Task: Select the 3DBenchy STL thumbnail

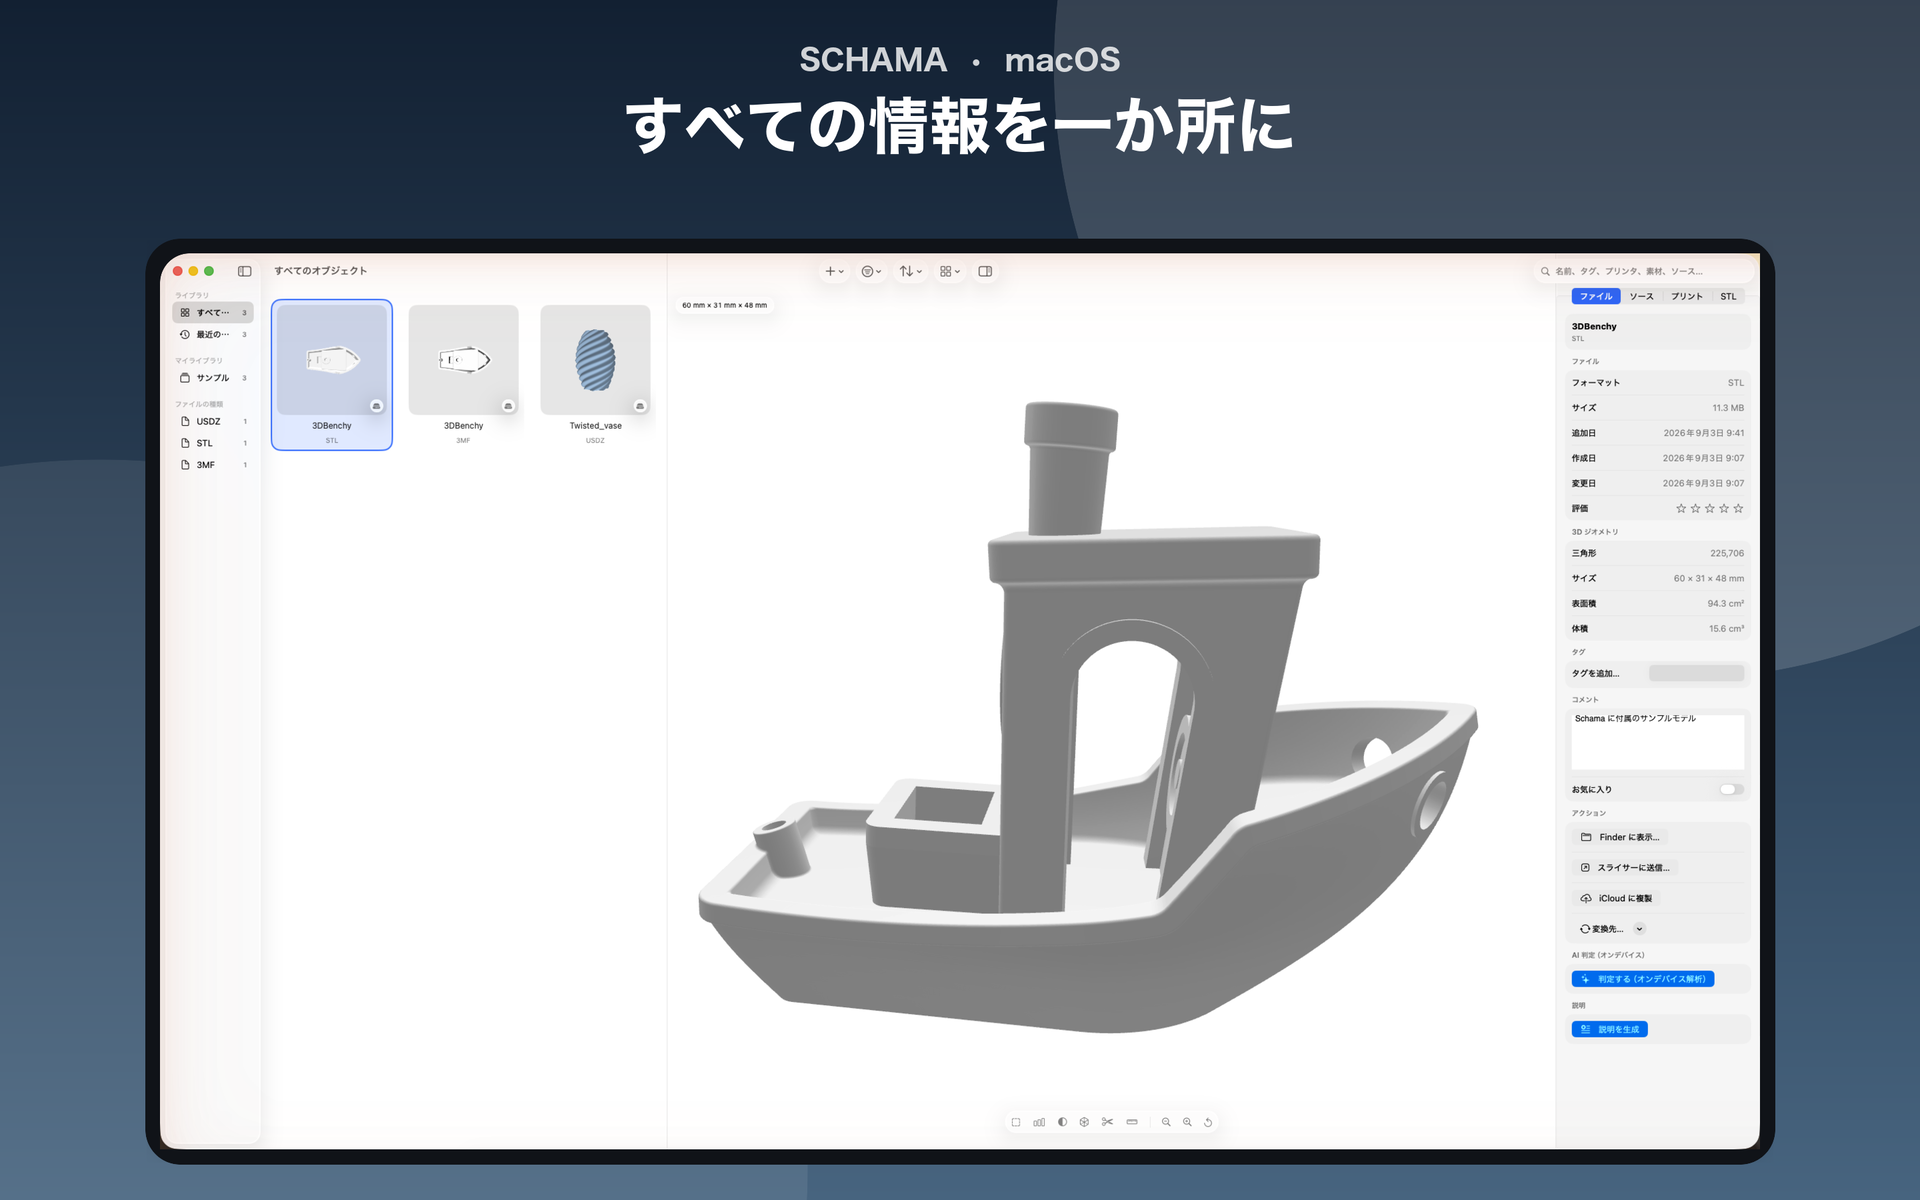Action: point(332,360)
